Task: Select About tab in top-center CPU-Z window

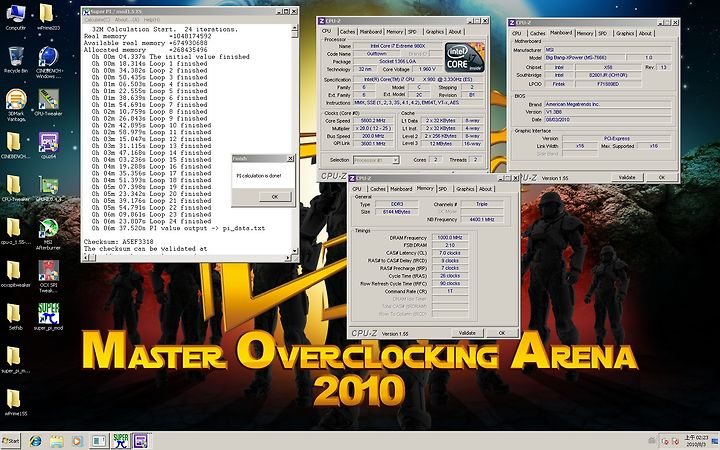Action: tap(455, 32)
